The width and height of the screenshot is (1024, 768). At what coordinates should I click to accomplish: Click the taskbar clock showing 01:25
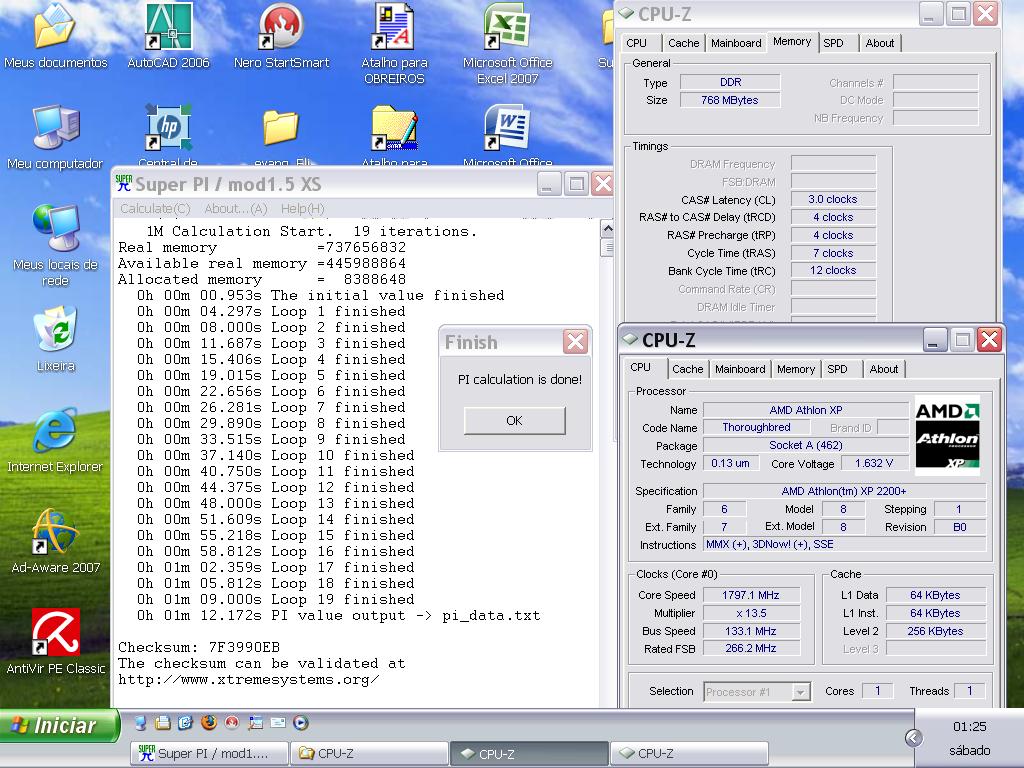click(969, 727)
